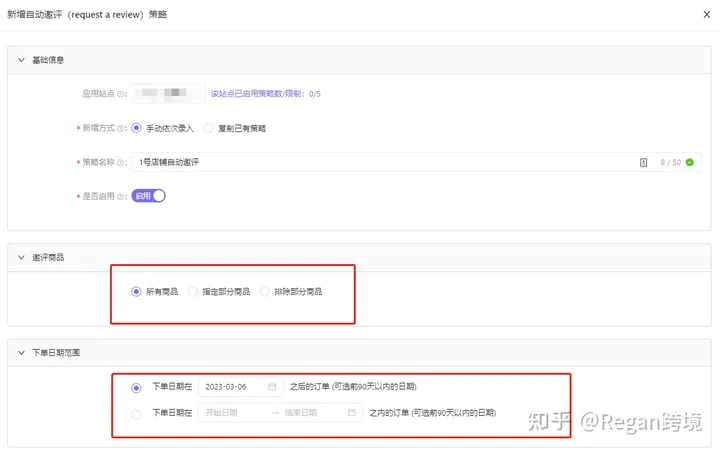Select the 手动依次录入 radio option
This screenshot has width=720, height=453.
point(136,128)
